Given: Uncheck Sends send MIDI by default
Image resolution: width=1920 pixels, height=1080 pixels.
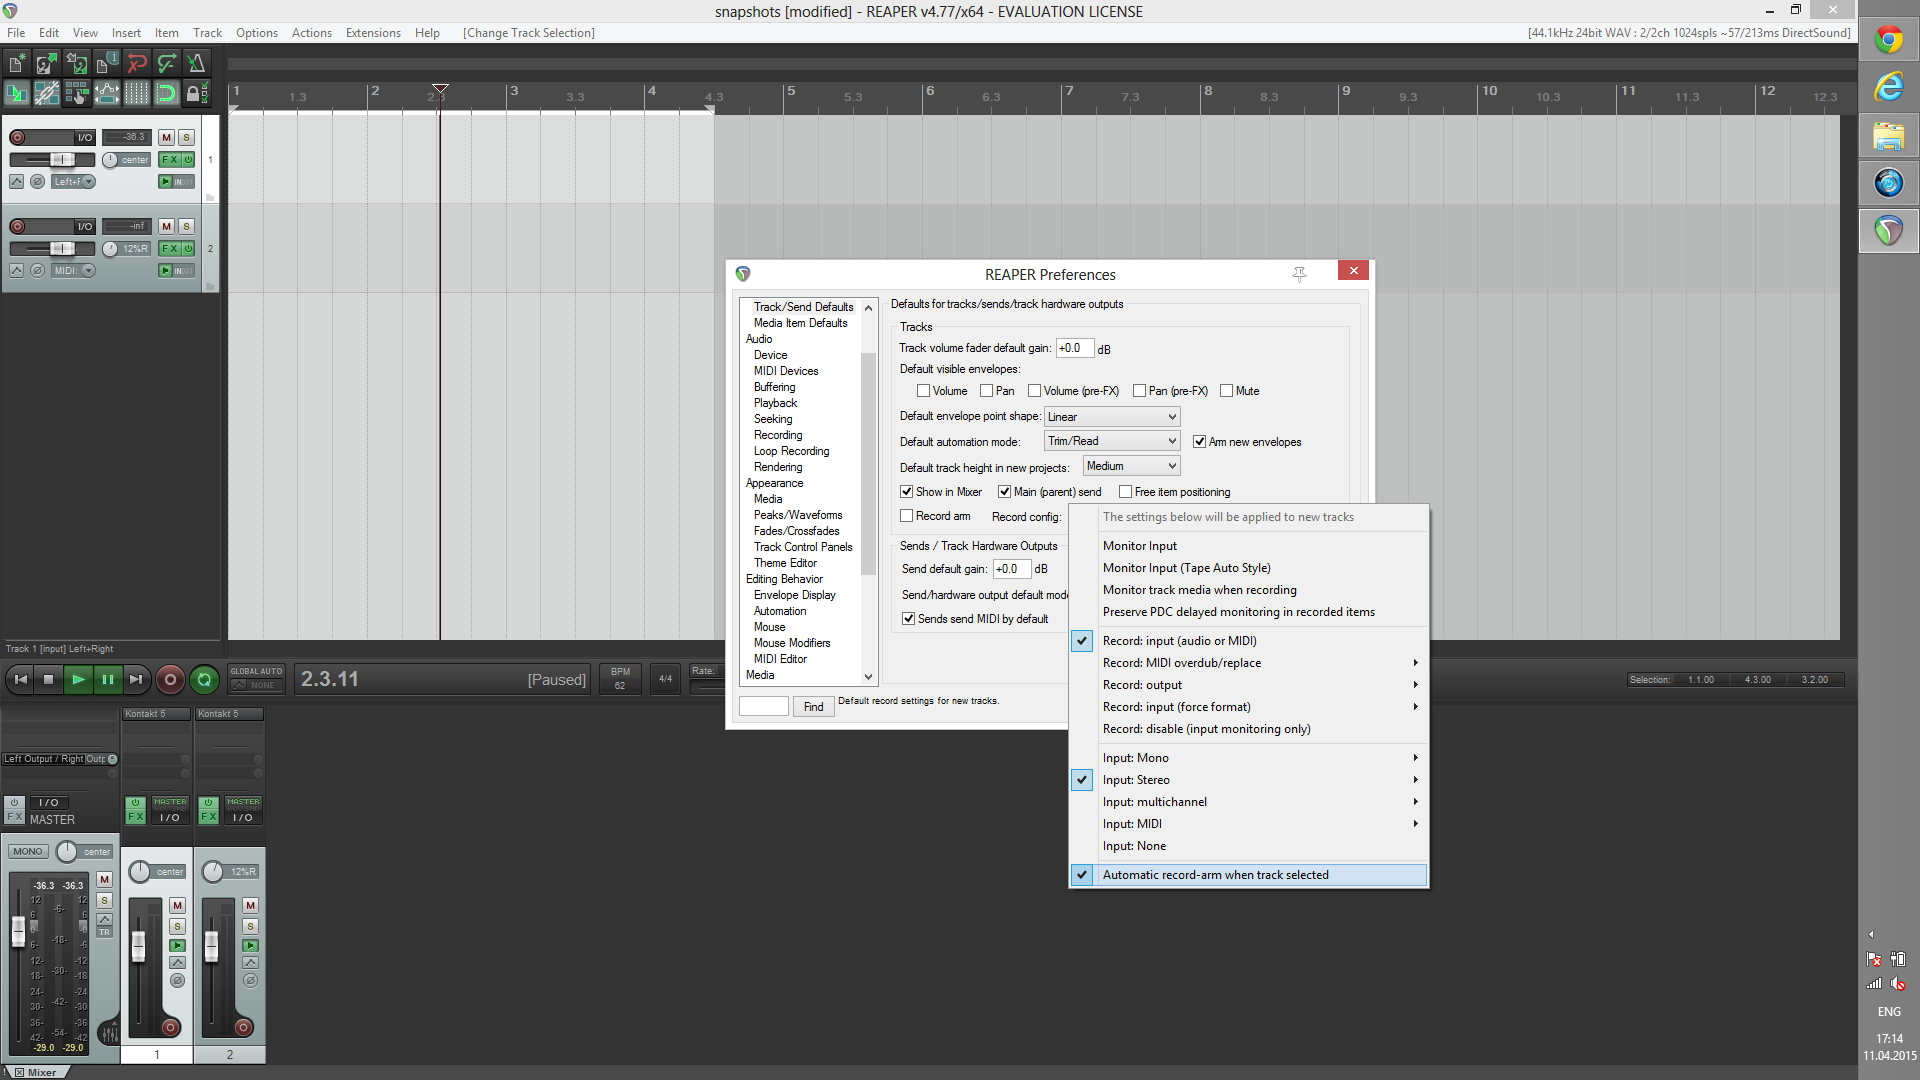Looking at the screenshot, I should click(908, 619).
